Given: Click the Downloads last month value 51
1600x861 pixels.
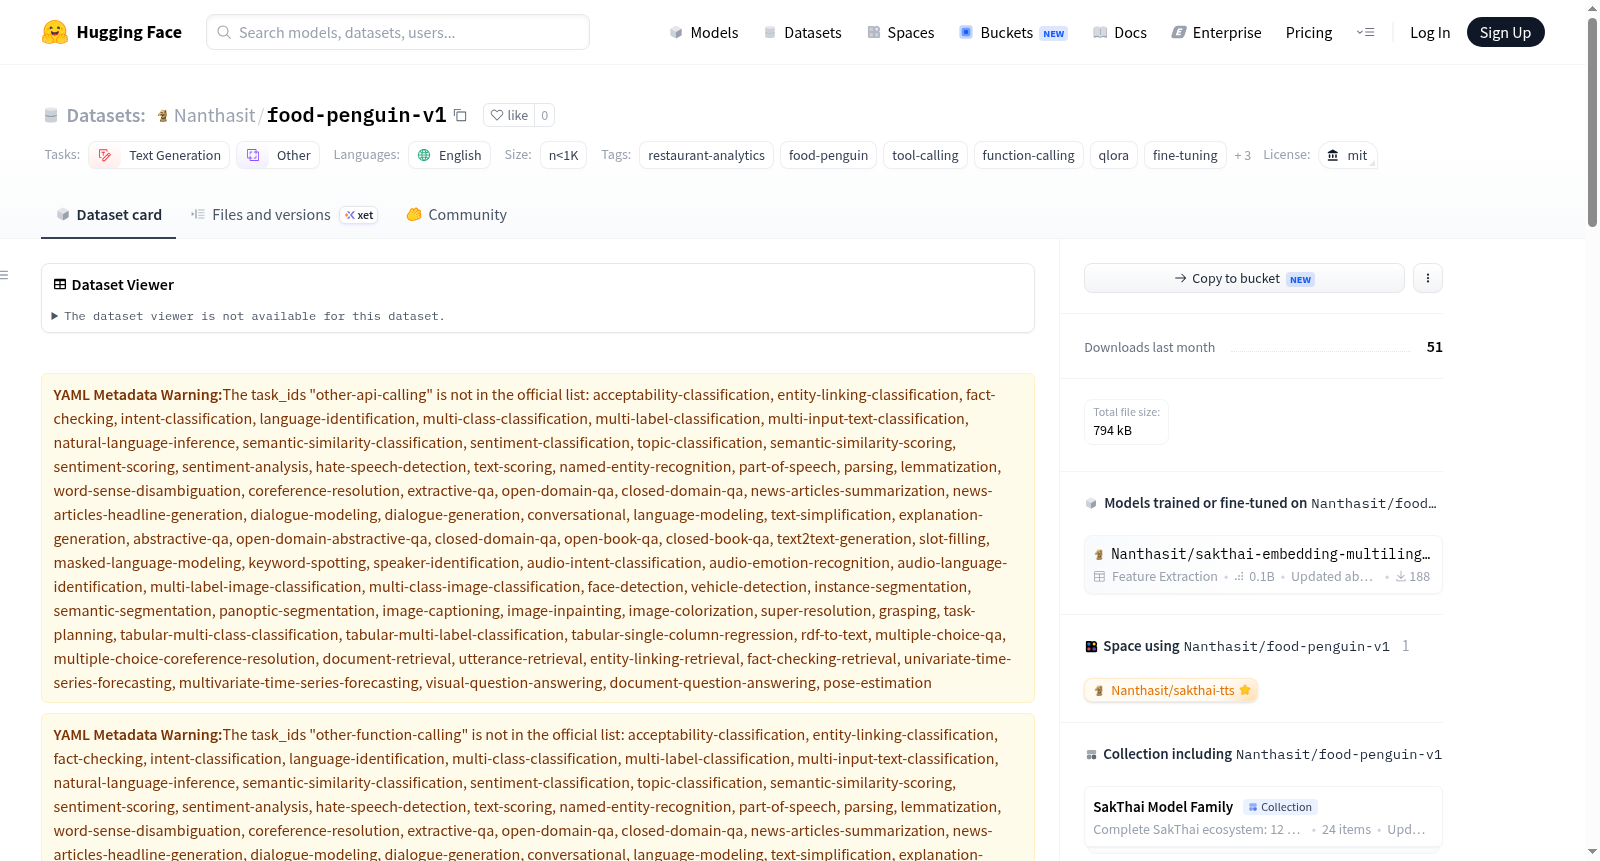Looking at the screenshot, I should click(x=1435, y=347).
